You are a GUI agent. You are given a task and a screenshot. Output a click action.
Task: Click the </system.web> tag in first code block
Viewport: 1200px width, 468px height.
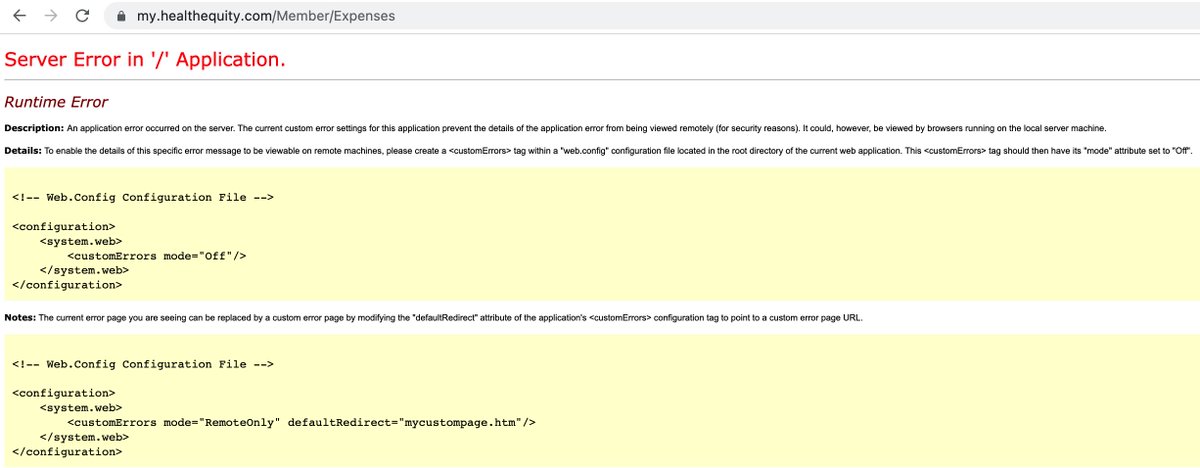coord(85,270)
